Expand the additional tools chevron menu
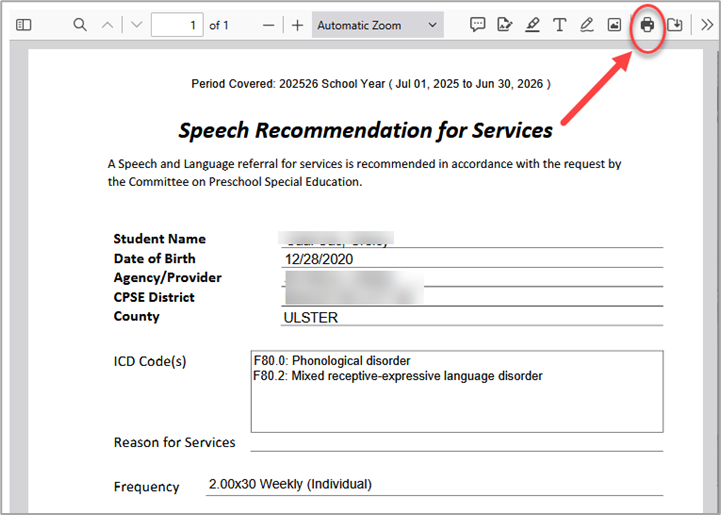This screenshot has height=515, width=721. [x=707, y=25]
